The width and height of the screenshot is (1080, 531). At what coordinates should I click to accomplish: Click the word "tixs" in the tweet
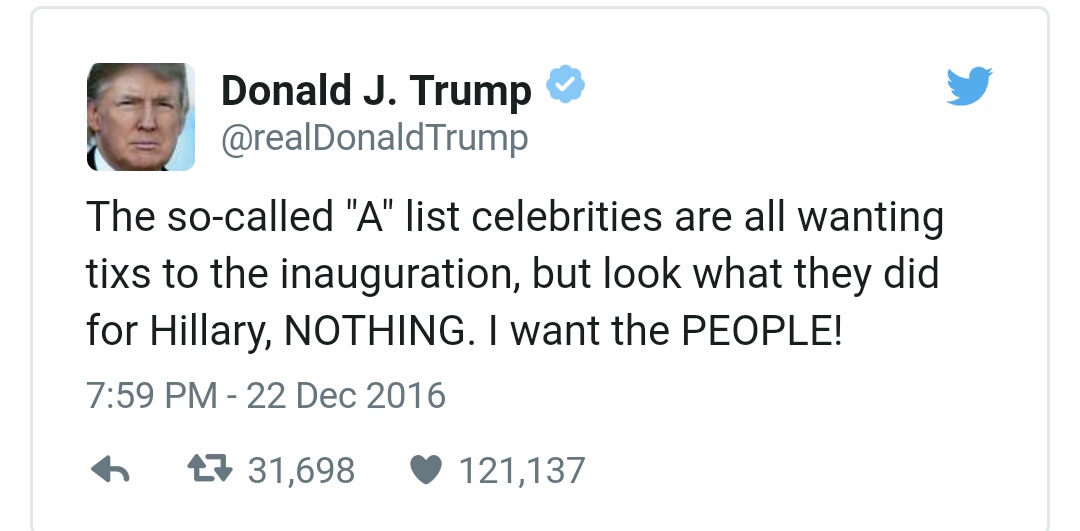pos(122,275)
